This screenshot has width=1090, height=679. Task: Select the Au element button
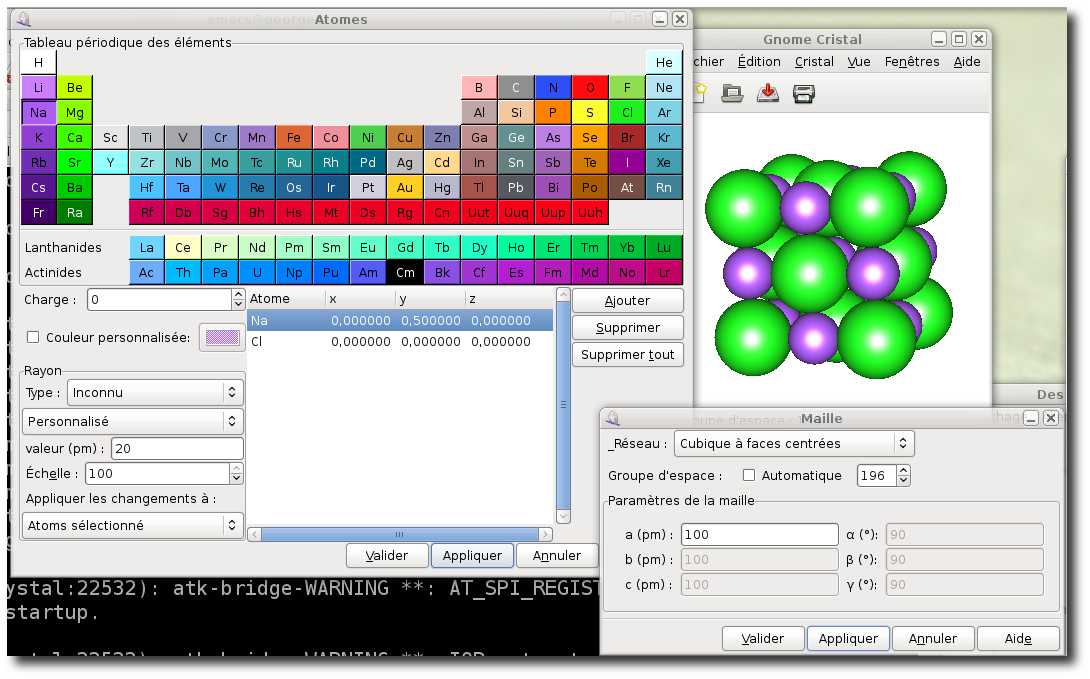tap(405, 188)
